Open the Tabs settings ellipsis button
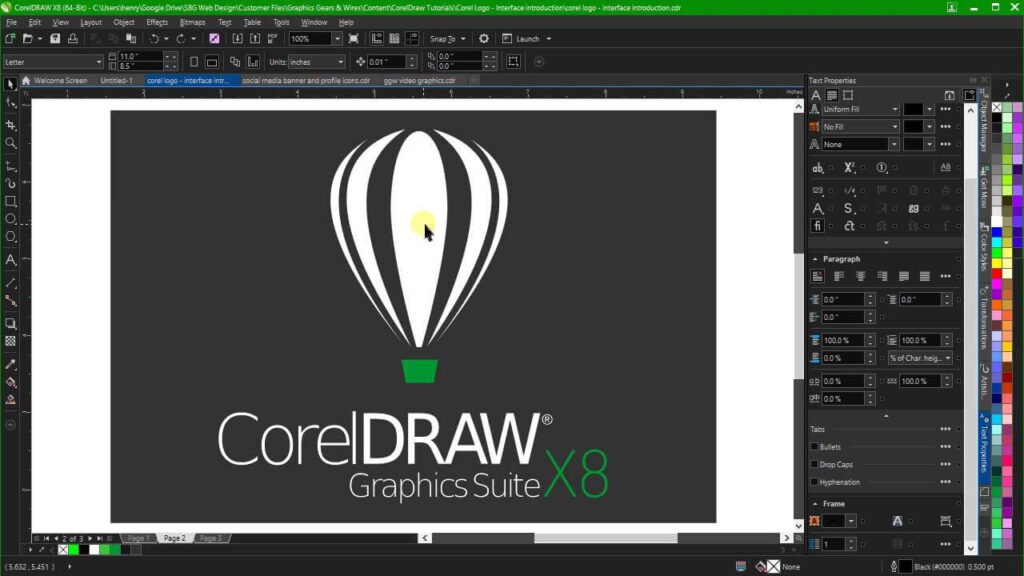 tap(945, 429)
